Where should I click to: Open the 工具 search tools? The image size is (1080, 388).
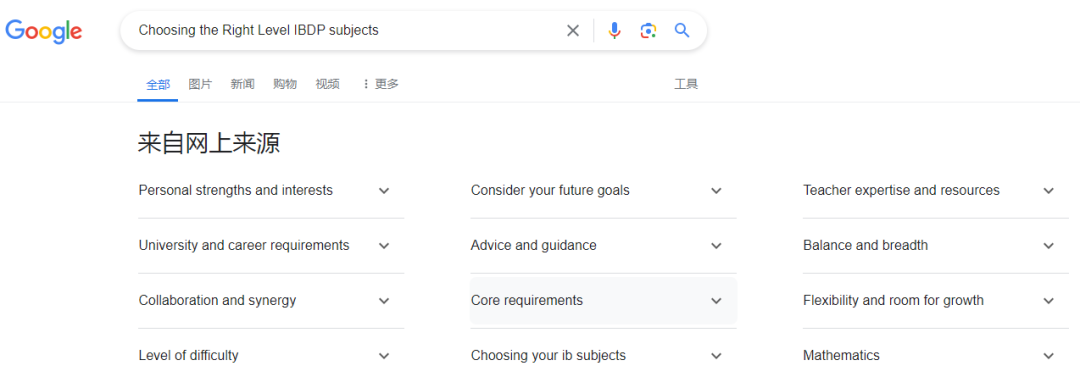click(686, 84)
